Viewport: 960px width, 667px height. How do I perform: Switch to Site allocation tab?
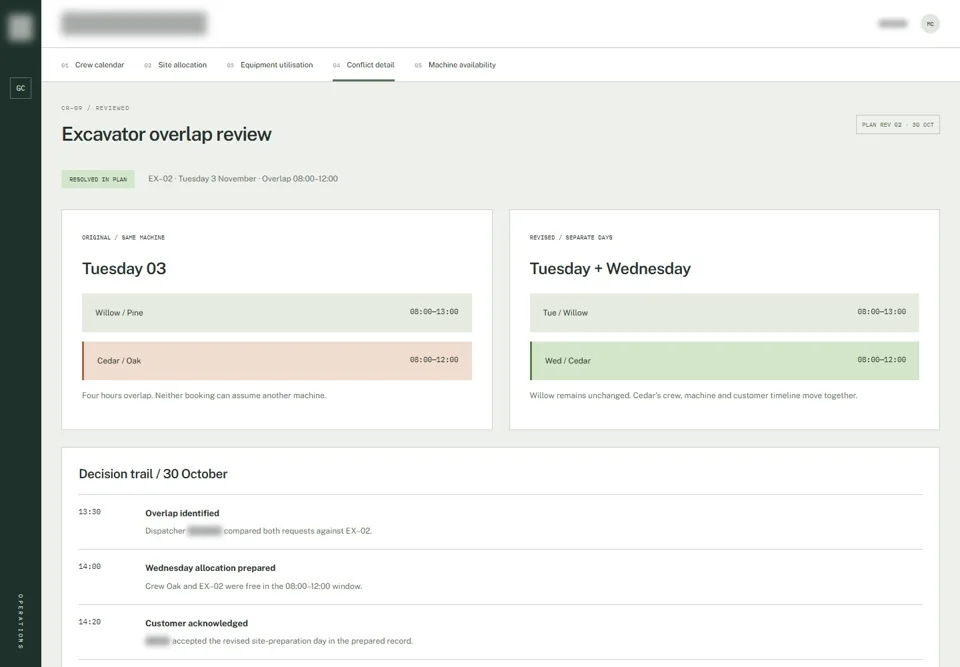[176, 65]
